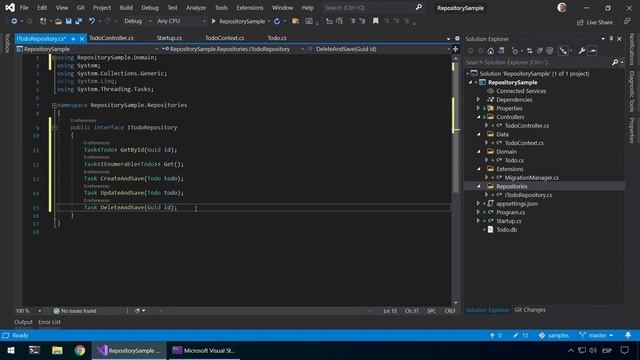Viewport: 640px width, 360px height.
Task: Click the unpushed commits arrow in status bar
Action: (x=496, y=336)
